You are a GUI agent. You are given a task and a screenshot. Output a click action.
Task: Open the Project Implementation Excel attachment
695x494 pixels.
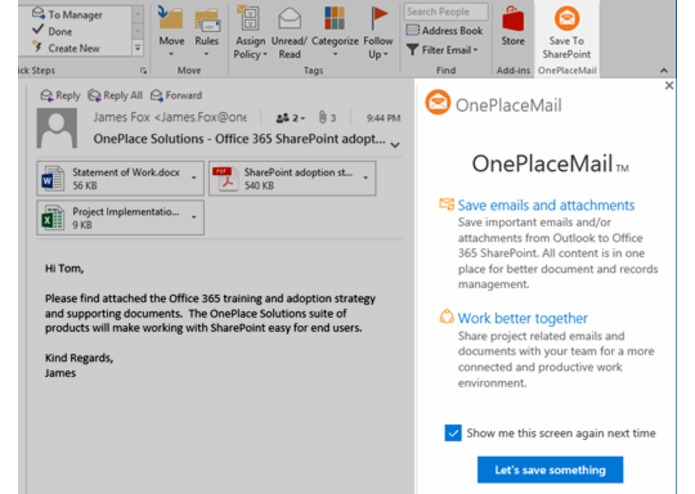point(112,218)
